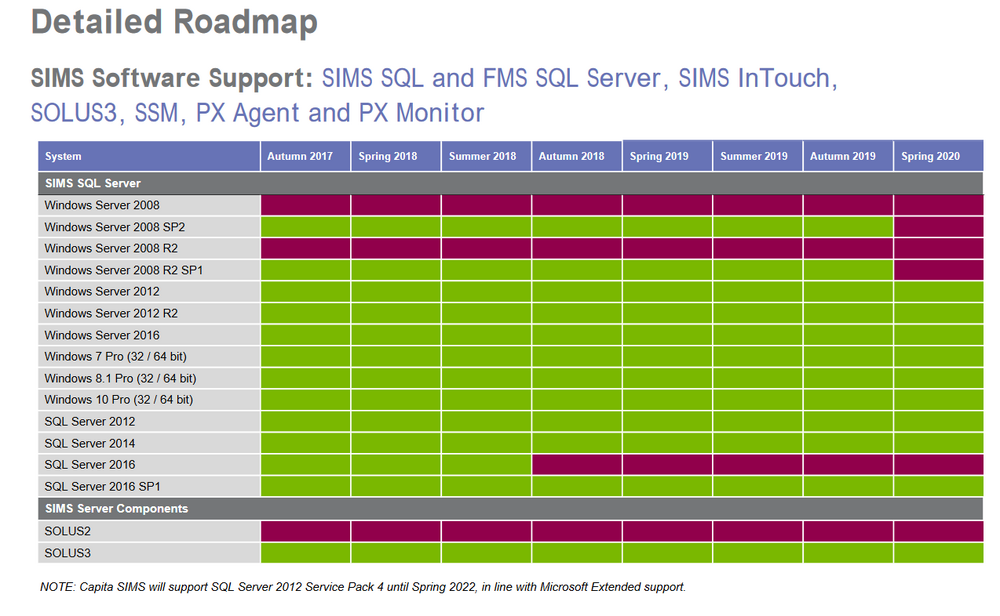Click the 'Summer 2019' column header
Viewport: 1000px width, 616px height.
[x=758, y=156]
